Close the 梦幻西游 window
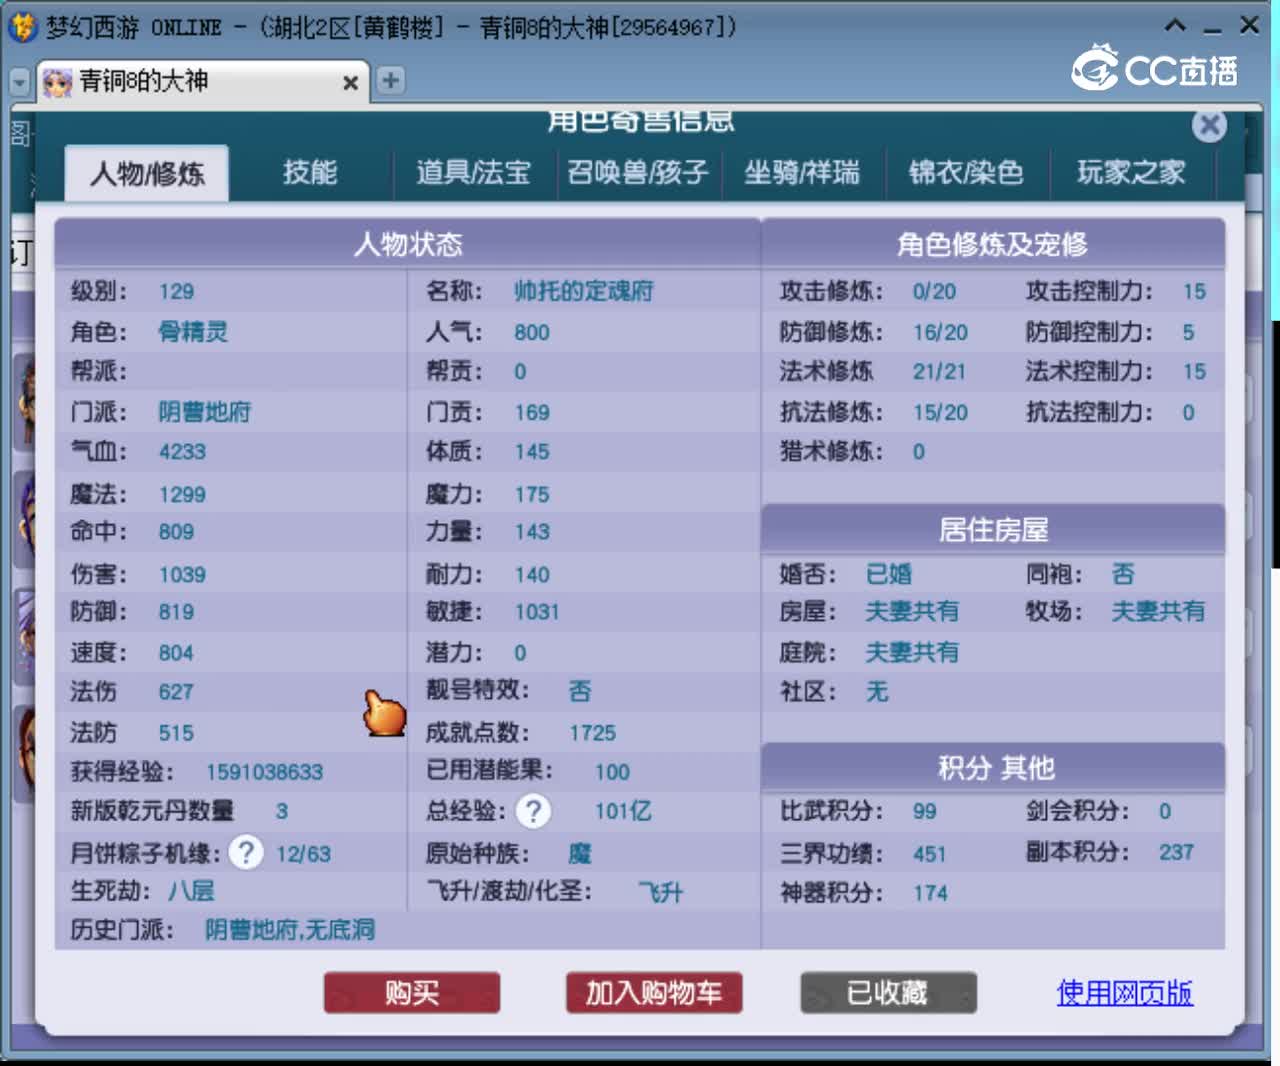Image resolution: width=1280 pixels, height=1066 pixels. point(1250,26)
